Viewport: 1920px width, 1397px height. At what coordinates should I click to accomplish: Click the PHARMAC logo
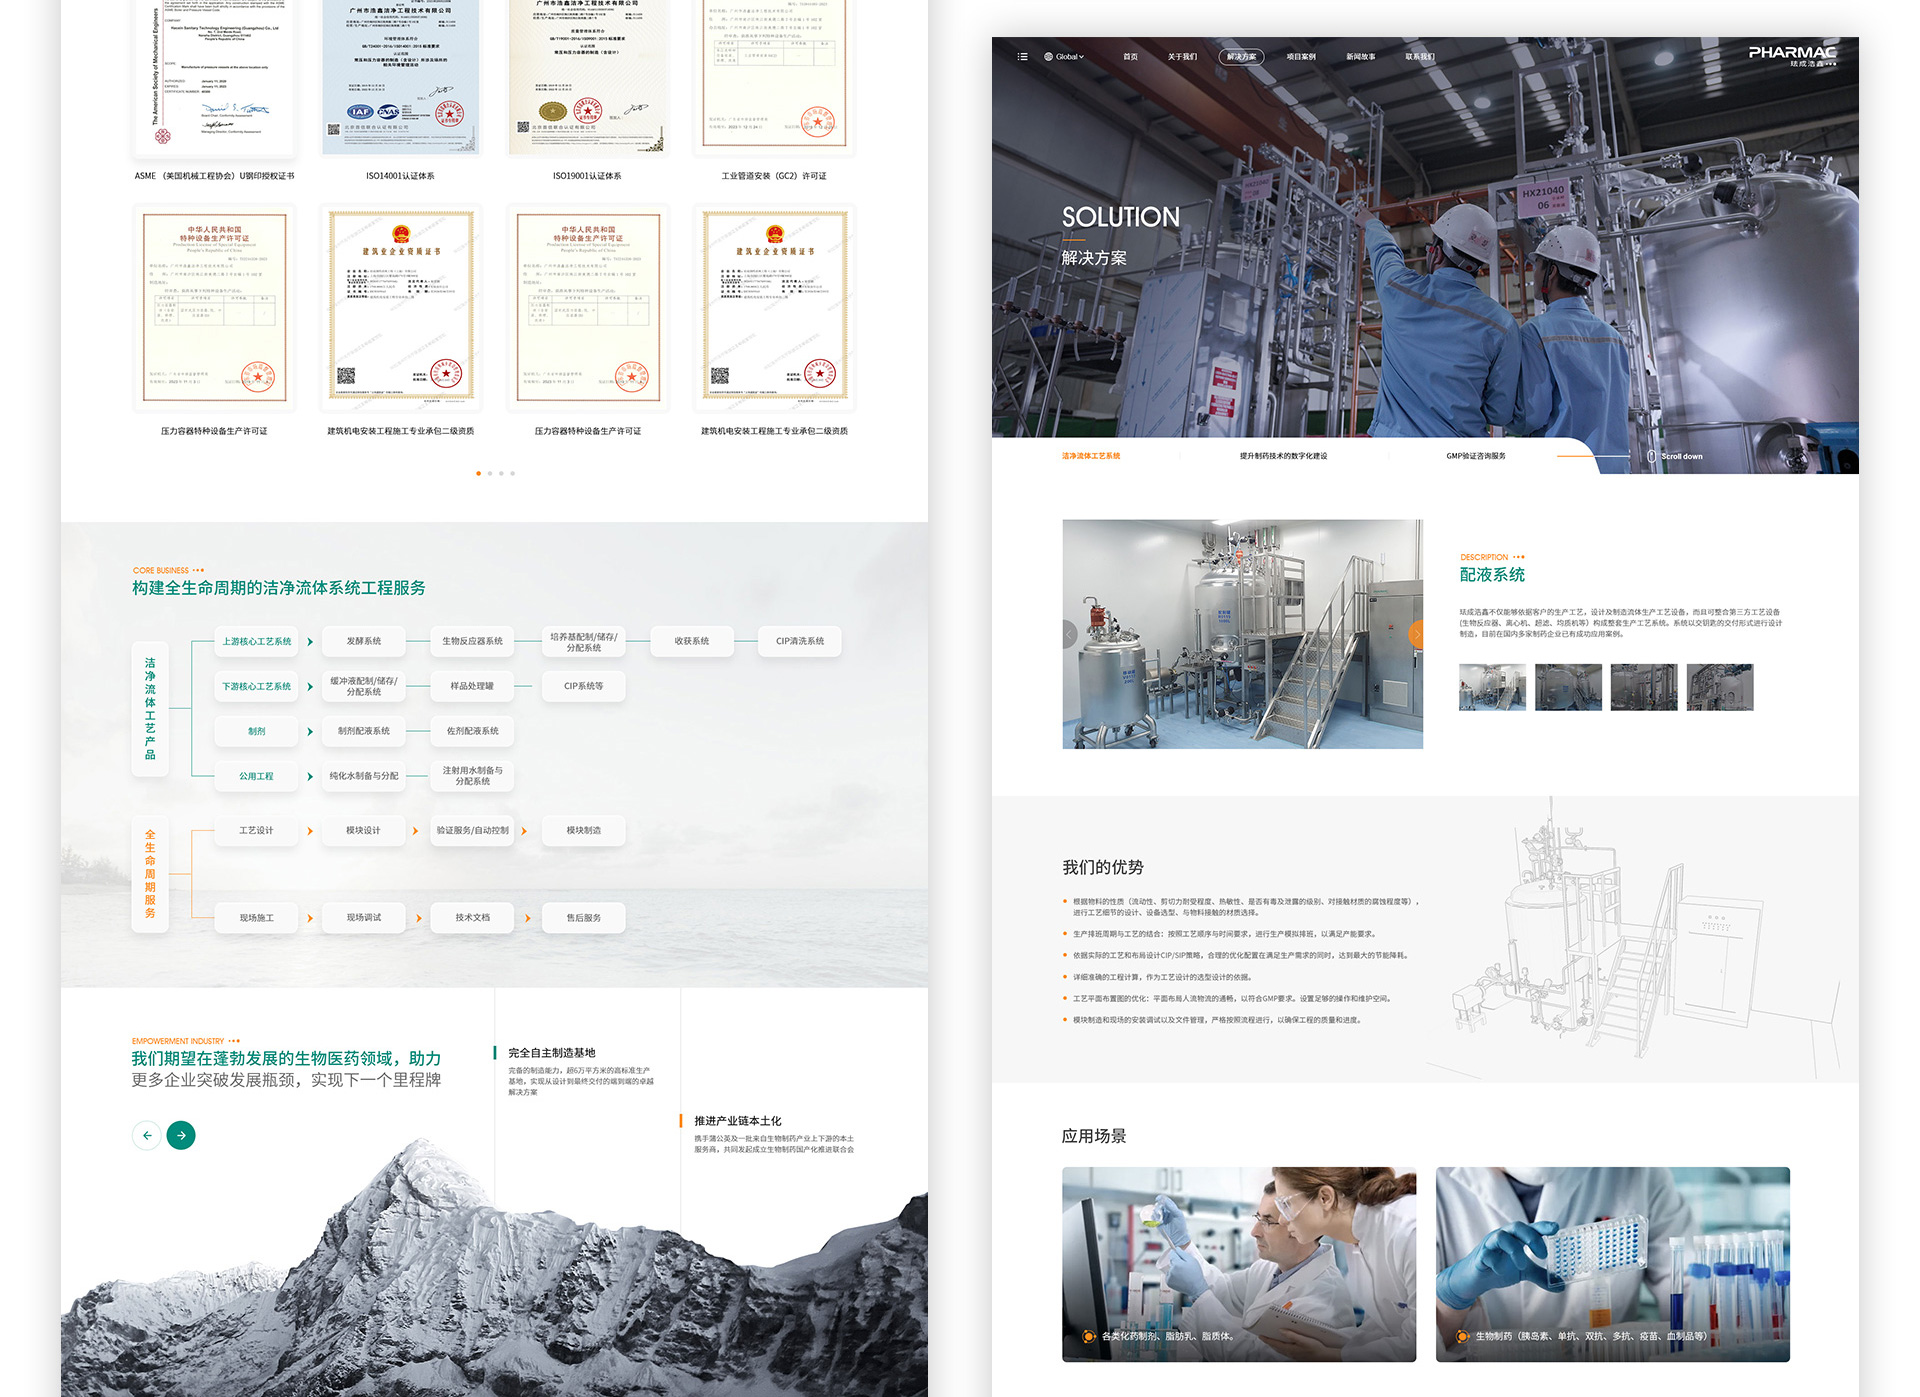pos(1791,55)
